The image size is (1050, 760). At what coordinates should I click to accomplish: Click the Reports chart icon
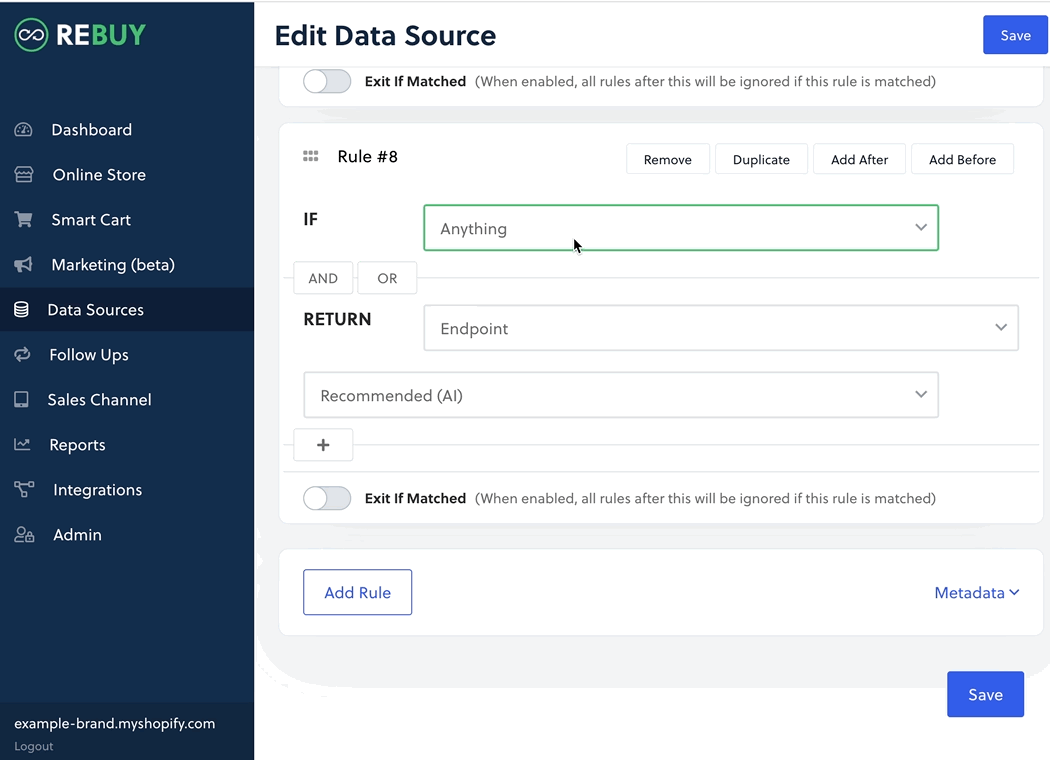(x=22, y=444)
